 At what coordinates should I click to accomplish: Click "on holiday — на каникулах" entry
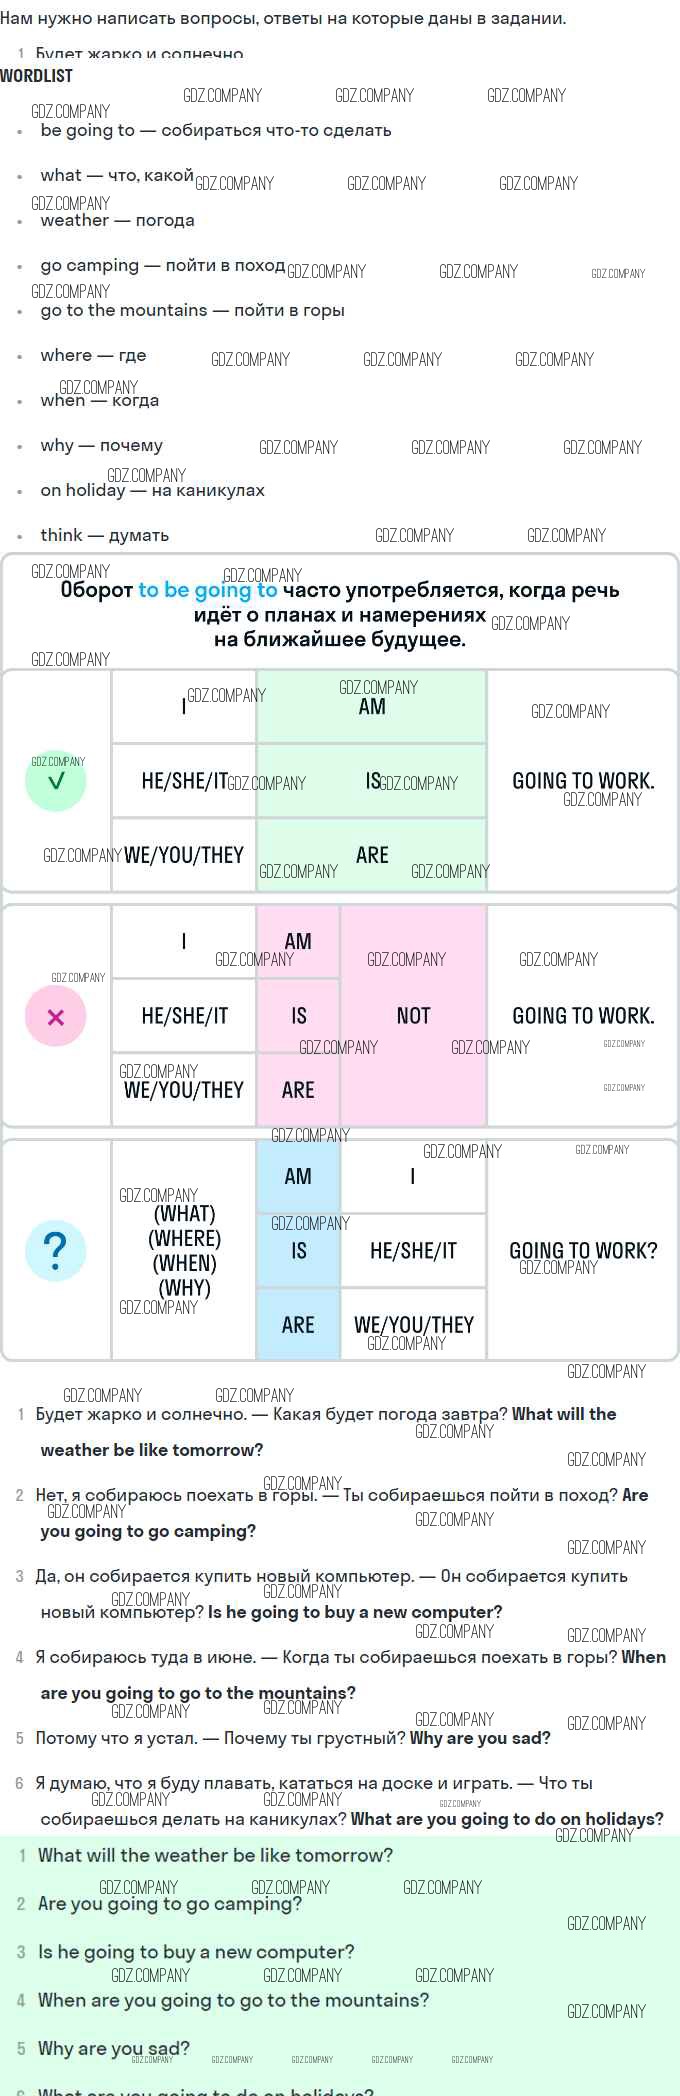point(153,490)
